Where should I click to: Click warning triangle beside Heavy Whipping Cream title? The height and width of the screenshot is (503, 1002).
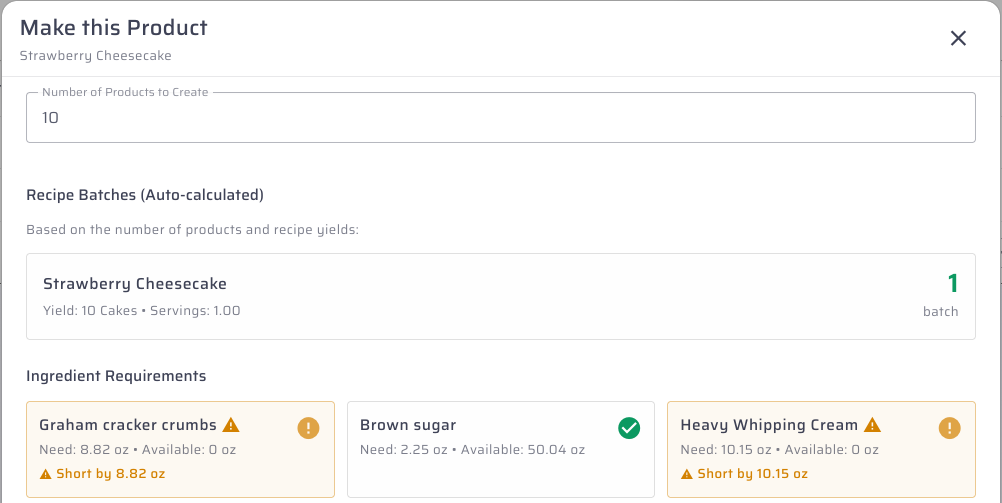point(872,424)
